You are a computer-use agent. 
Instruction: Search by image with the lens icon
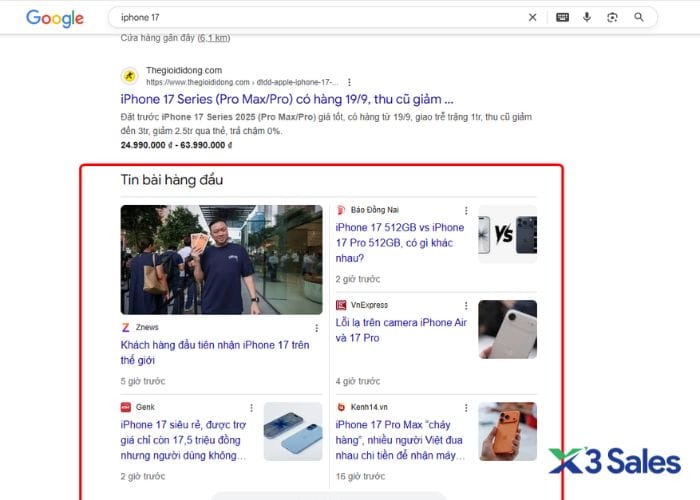pyautogui.click(x=612, y=17)
